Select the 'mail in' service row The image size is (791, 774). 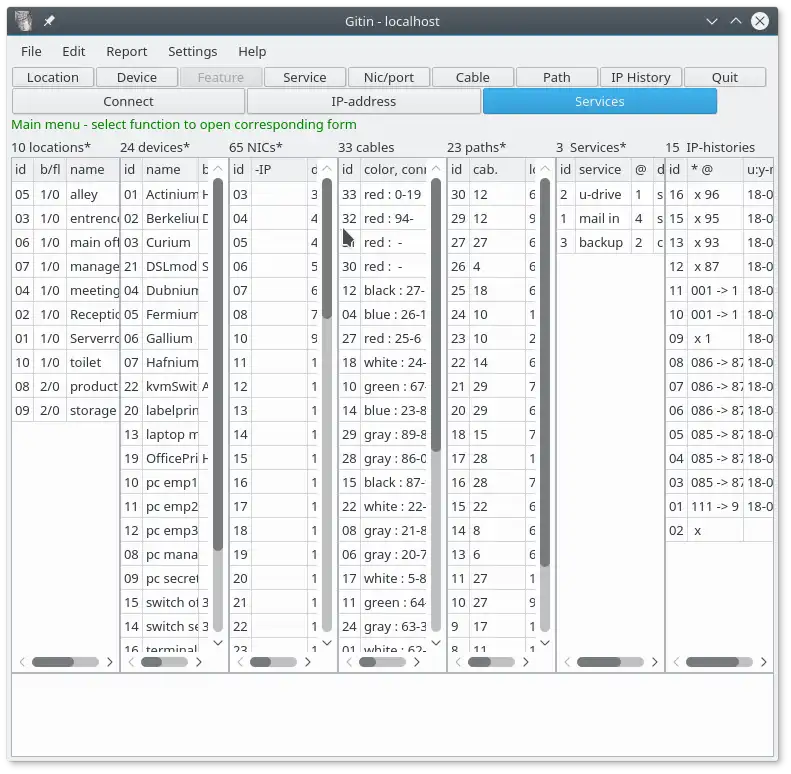point(610,218)
